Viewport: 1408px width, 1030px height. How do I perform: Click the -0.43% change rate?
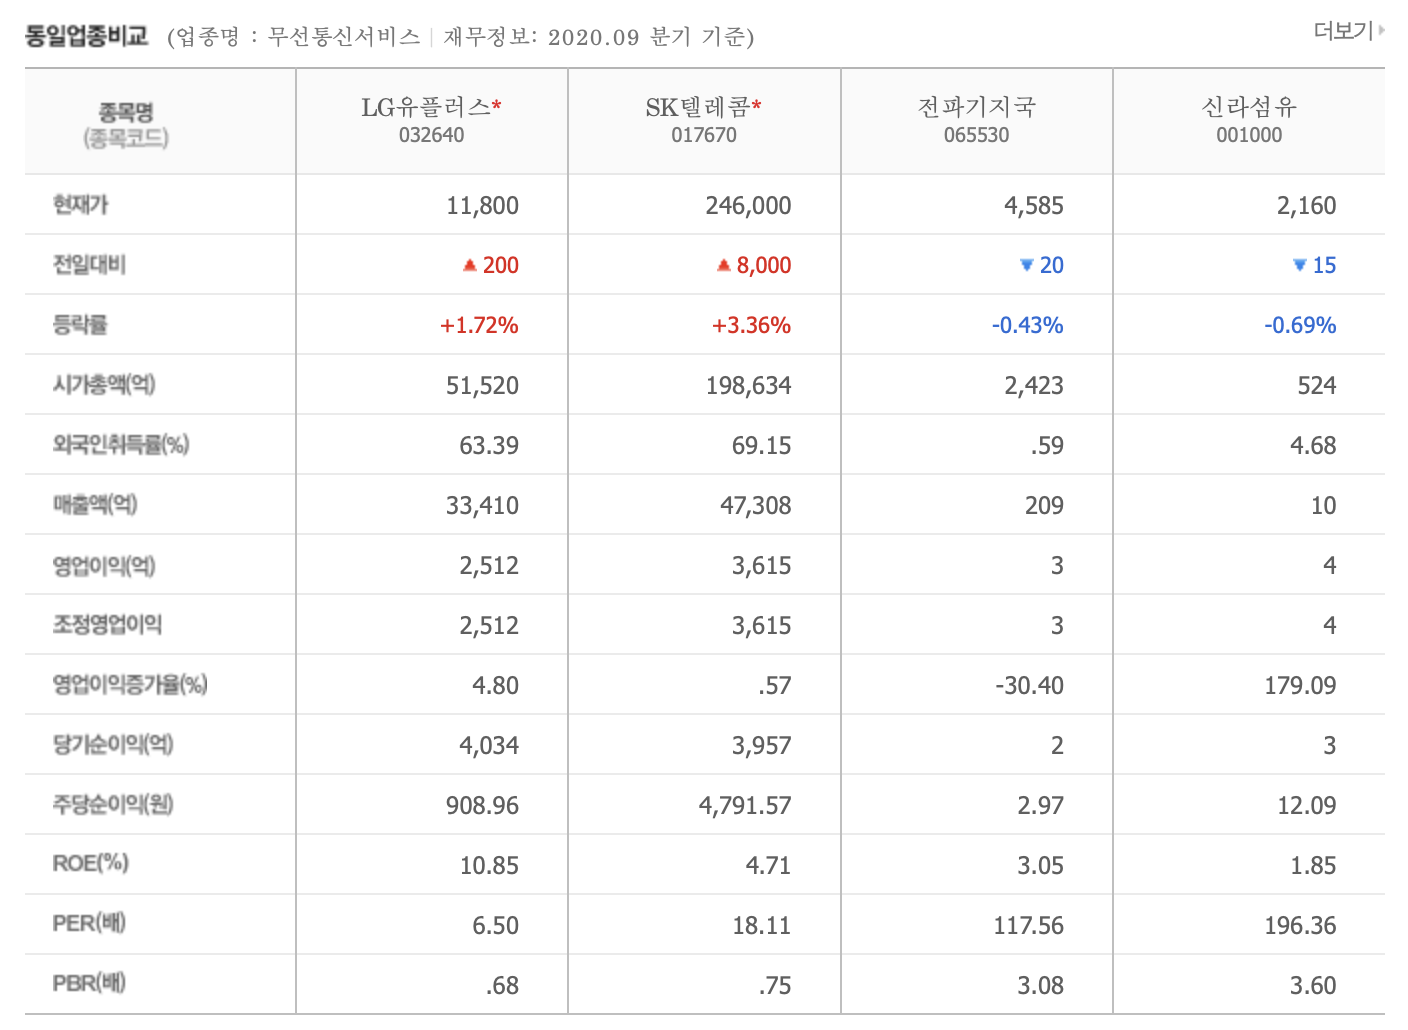pyautogui.click(x=1027, y=326)
